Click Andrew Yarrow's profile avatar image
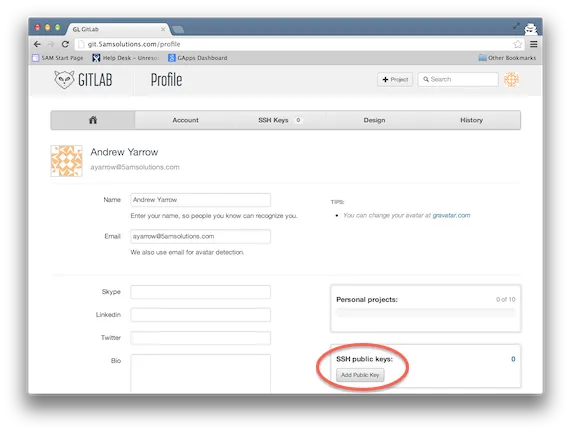The height and width of the screenshot is (433, 571). [66, 161]
